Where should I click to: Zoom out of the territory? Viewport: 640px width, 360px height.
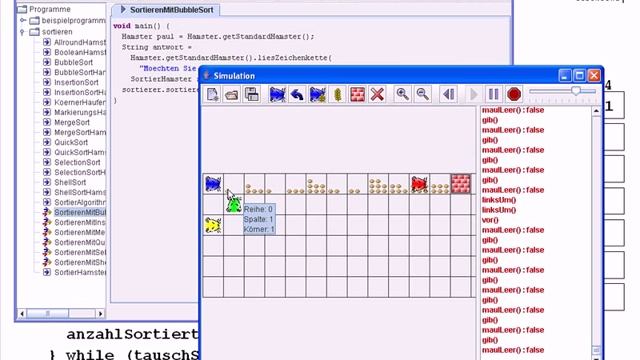[422, 94]
